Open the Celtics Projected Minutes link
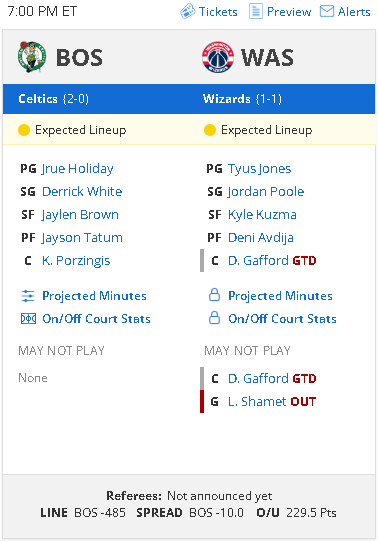Viewport: 378px width, 543px height. click(94, 296)
